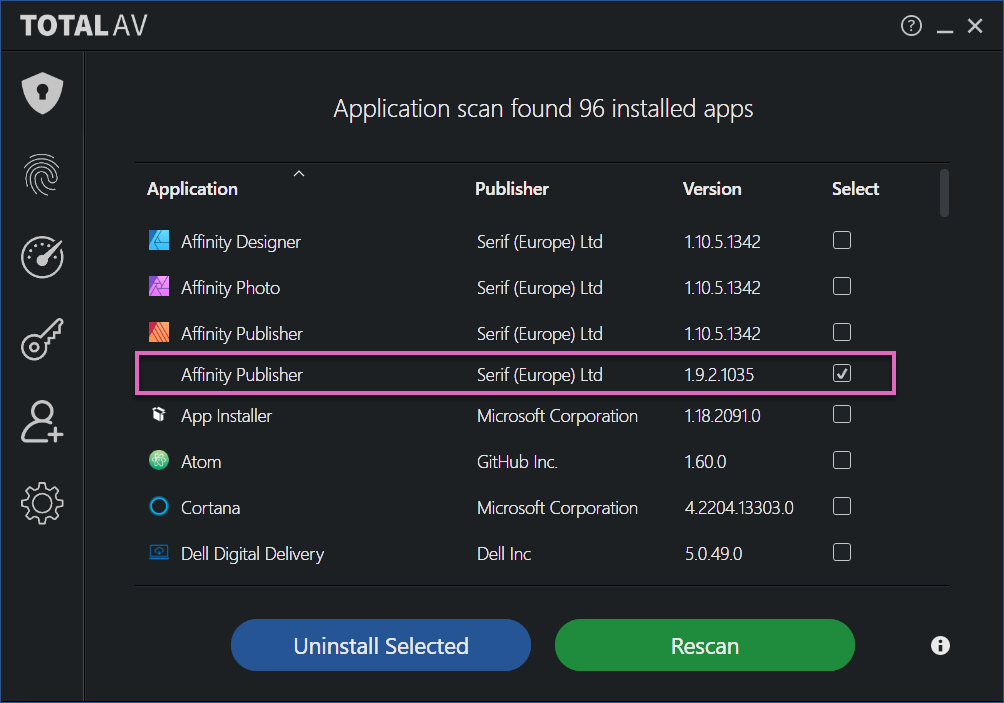
Task: Close the TotalAV window
Action: click(x=975, y=26)
